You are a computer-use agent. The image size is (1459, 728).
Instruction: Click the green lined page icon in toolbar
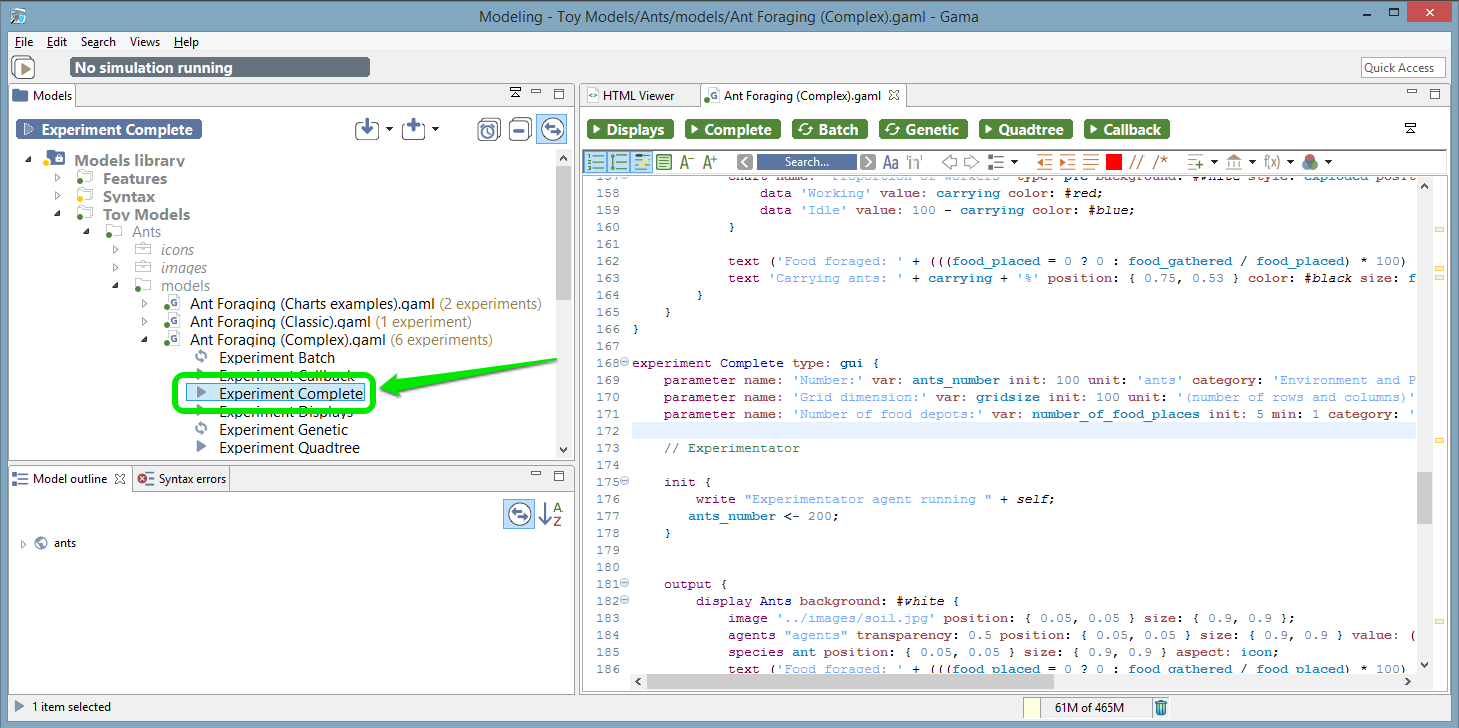[x=664, y=162]
